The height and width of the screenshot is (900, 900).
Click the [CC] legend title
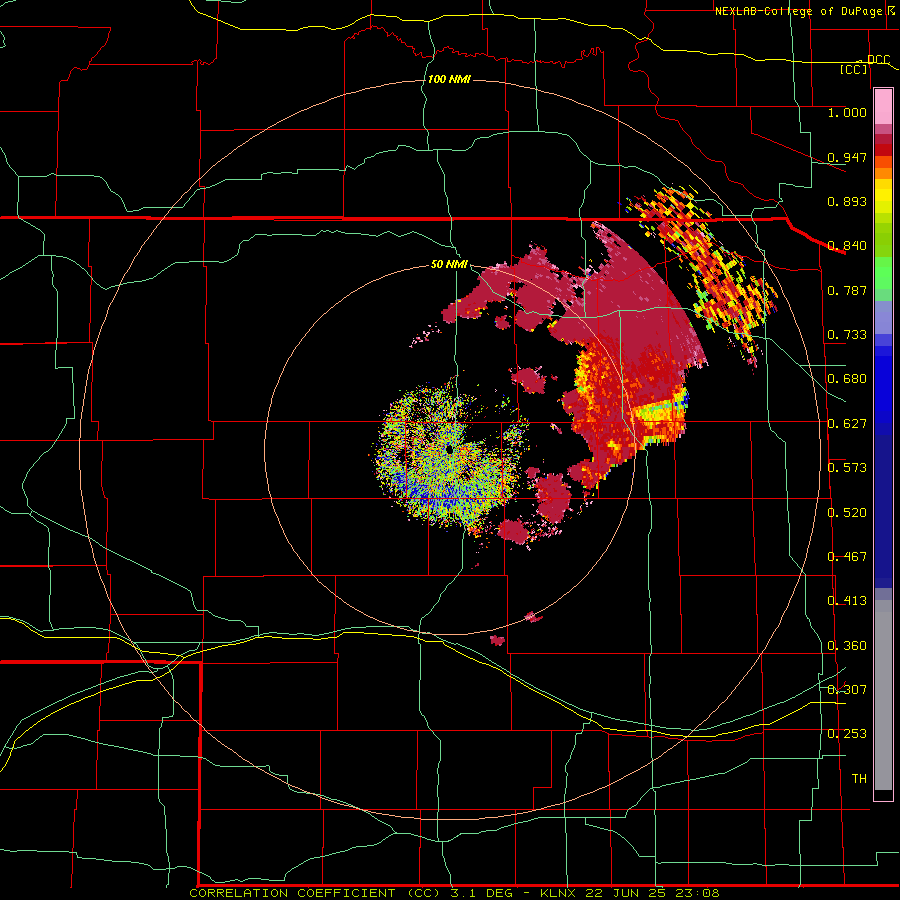coord(854,69)
